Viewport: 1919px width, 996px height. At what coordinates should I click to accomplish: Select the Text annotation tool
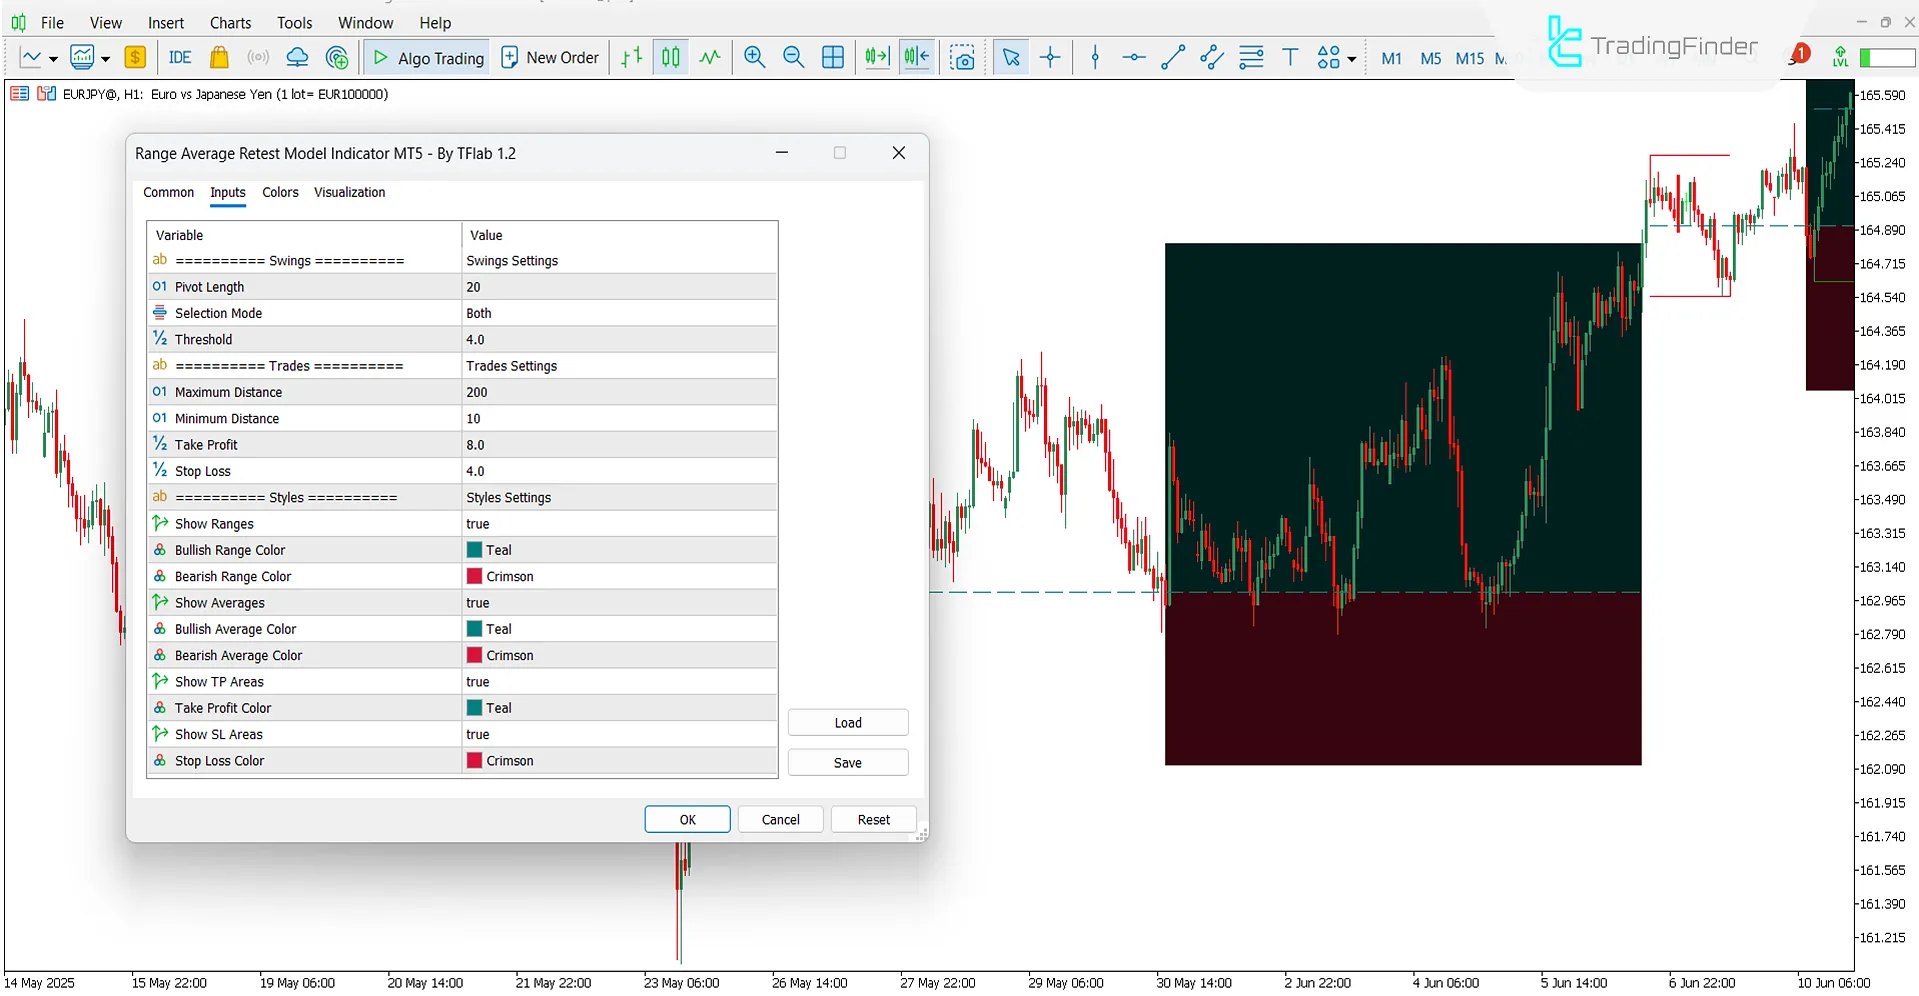(1290, 57)
